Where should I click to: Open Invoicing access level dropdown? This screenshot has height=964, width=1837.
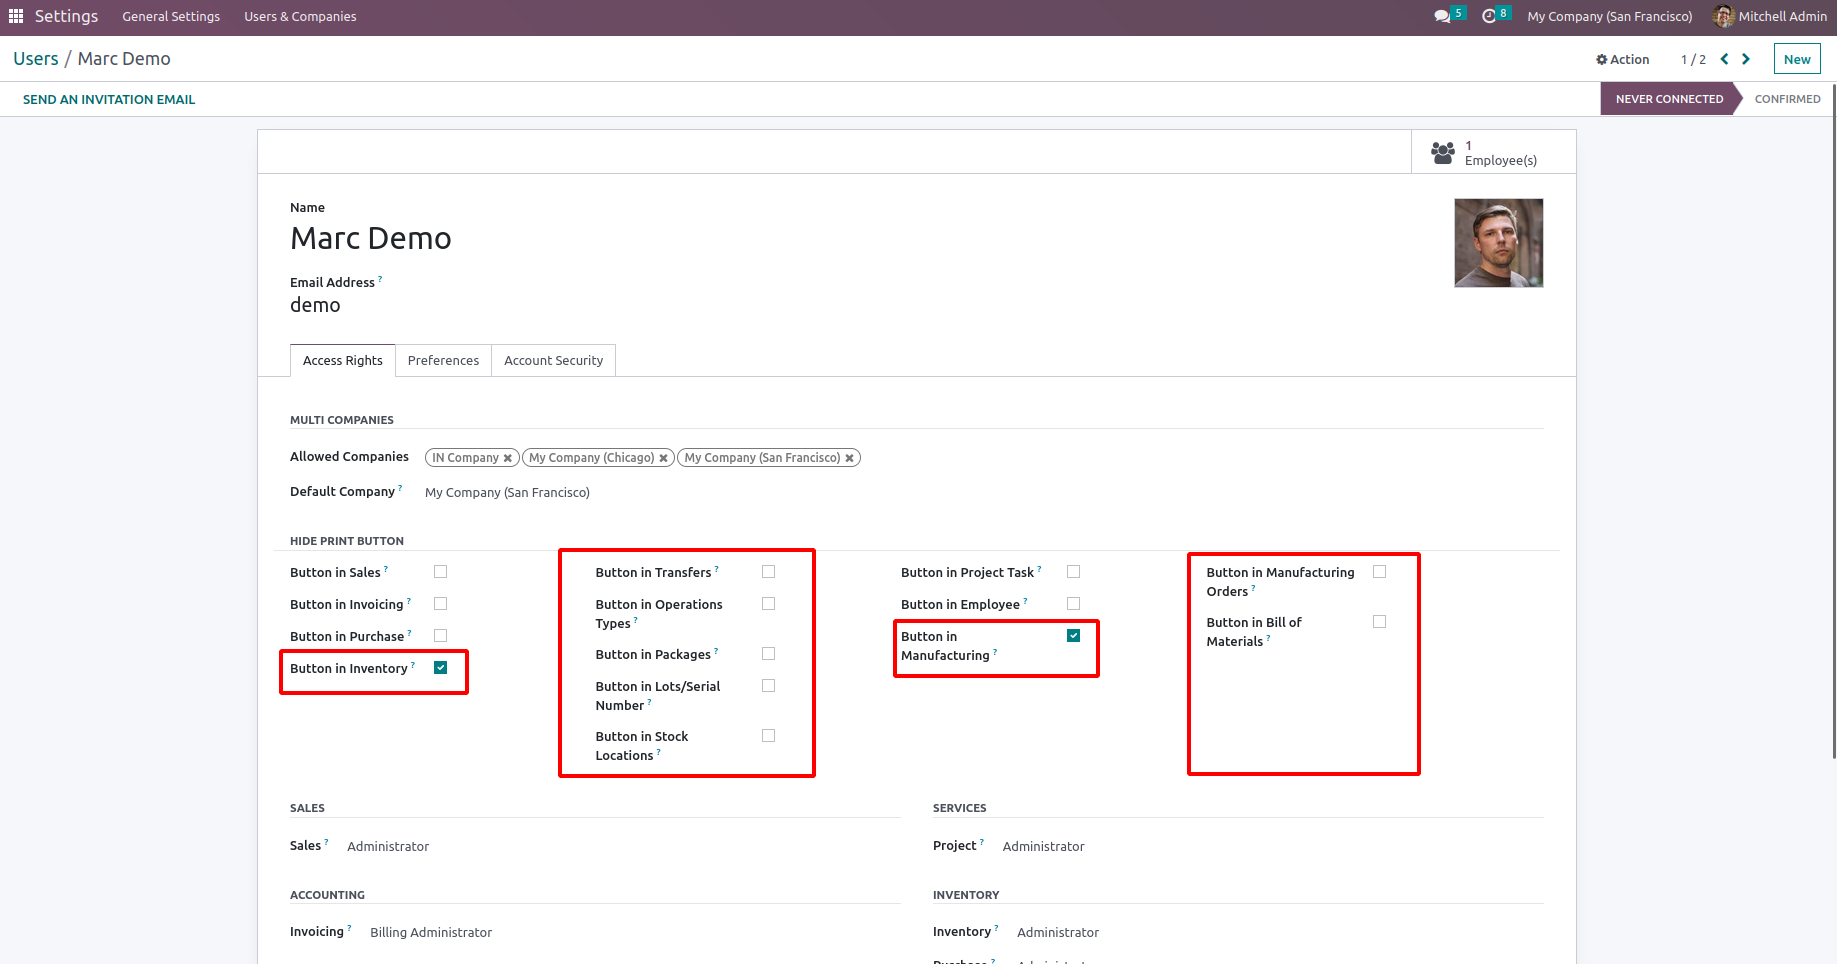click(x=431, y=932)
